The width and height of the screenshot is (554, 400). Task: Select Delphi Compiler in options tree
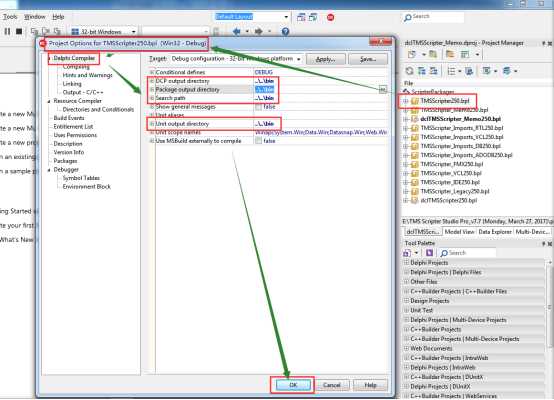click(x=74, y=58)
